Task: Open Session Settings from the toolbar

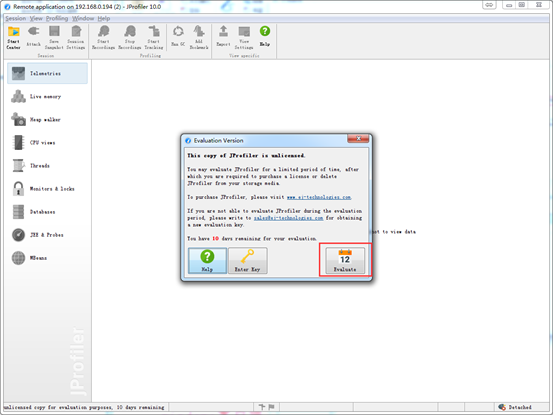Action: (x=76, y=37)
